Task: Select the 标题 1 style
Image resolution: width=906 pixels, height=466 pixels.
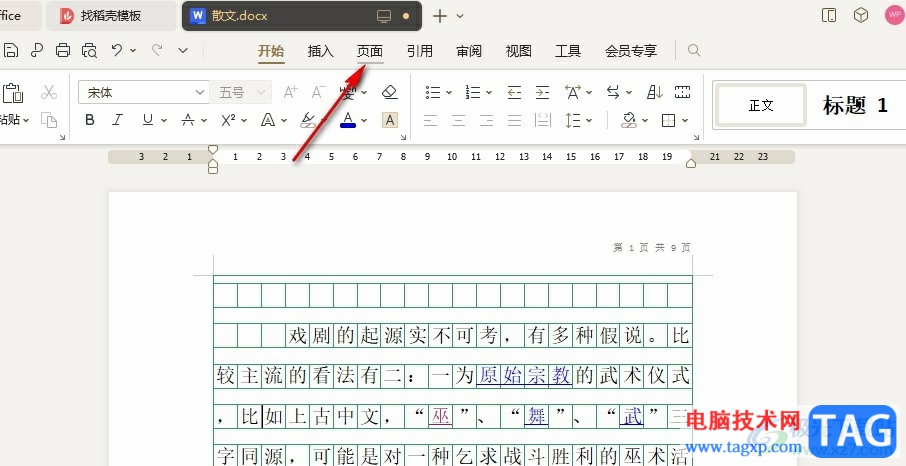Action: tap(855, 105)
